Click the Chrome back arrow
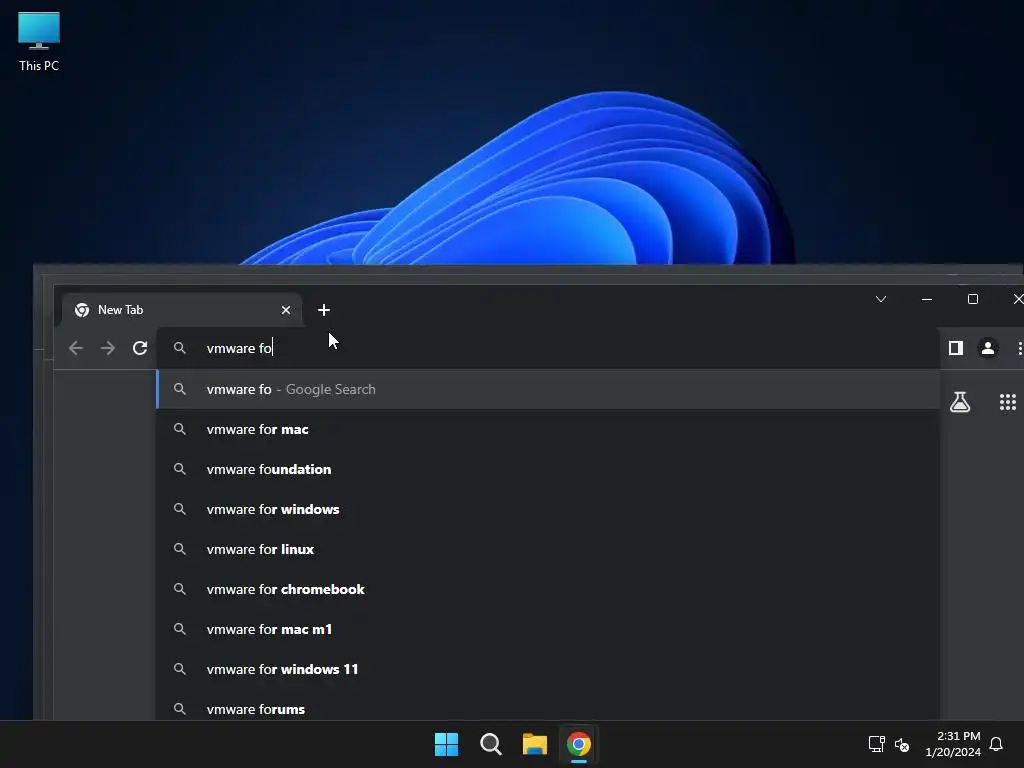The width and height of the screenshot is (1024, 768). [x=76, y=348]
